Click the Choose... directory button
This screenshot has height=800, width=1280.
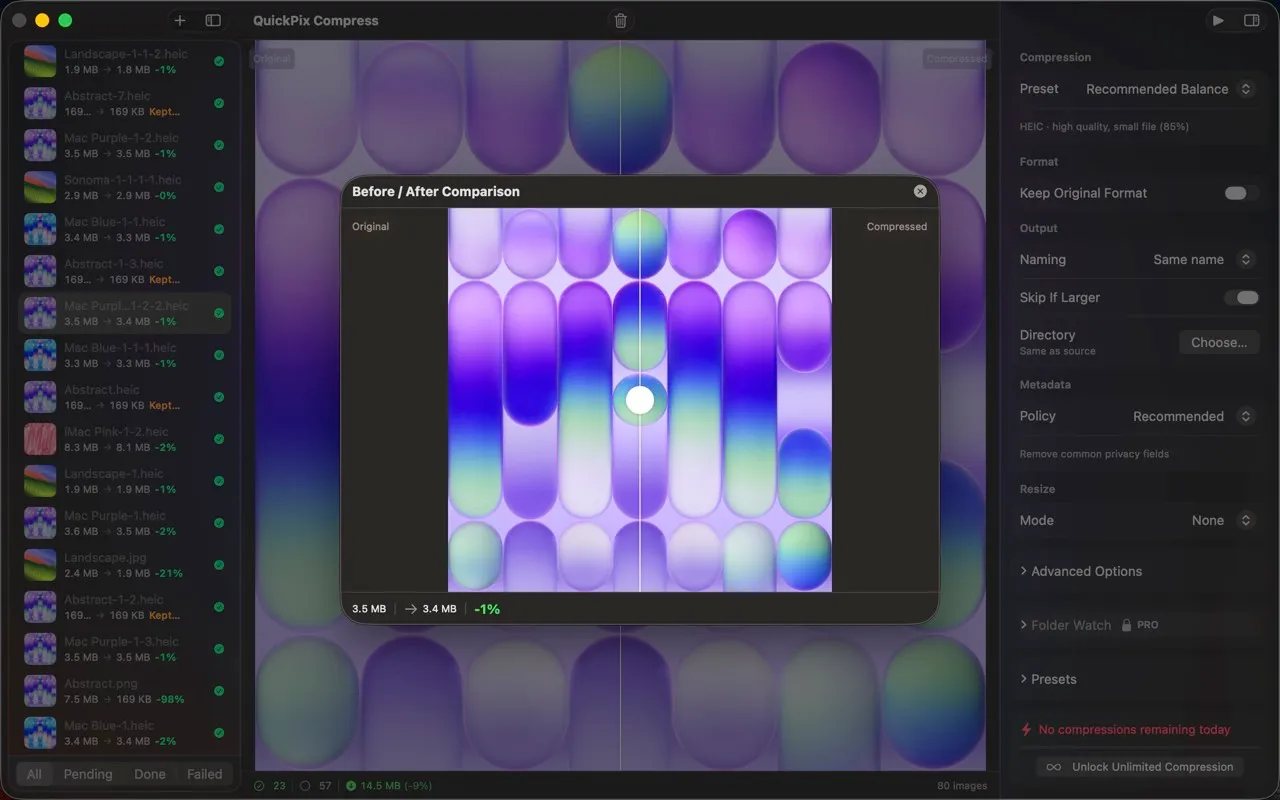(1219, 342)
